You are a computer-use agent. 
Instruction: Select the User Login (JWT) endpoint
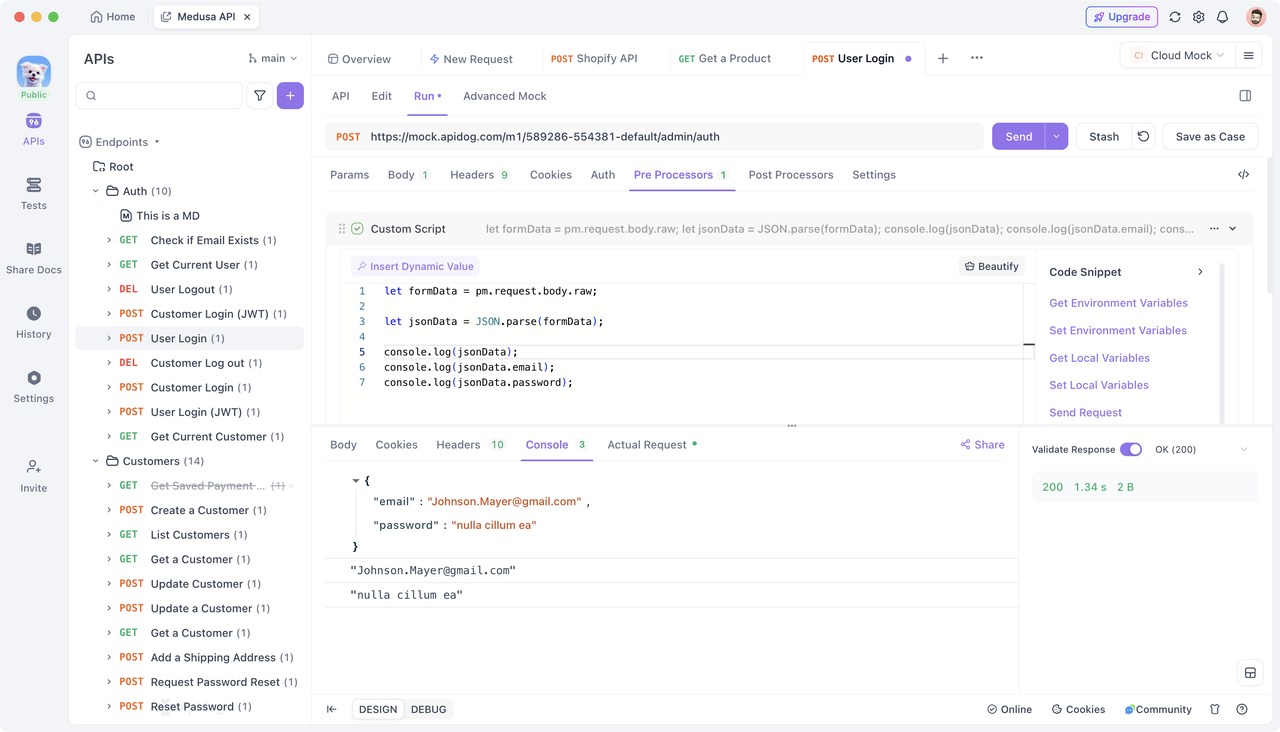(x=189, y=412)
